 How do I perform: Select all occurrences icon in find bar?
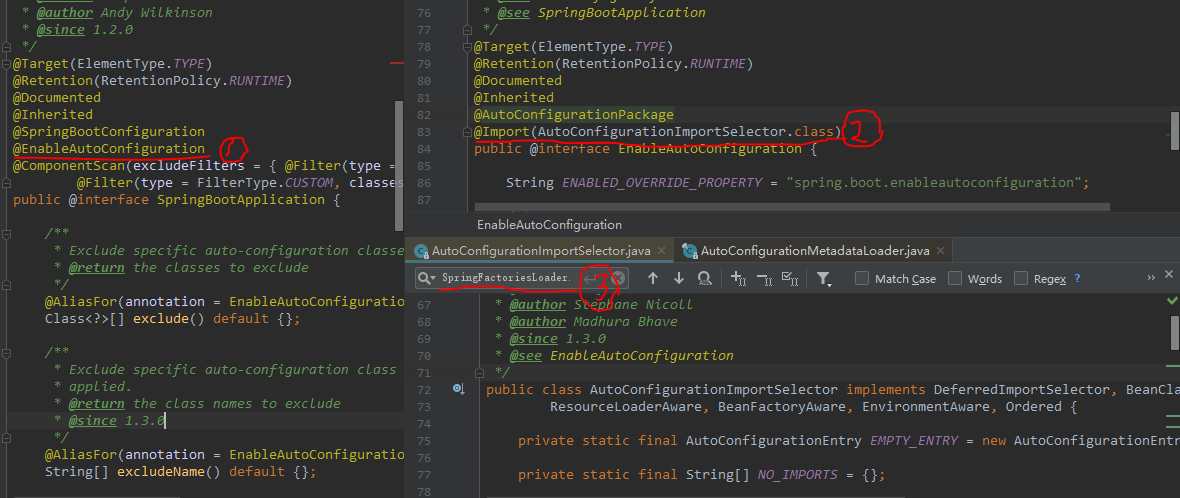point(790,278)
